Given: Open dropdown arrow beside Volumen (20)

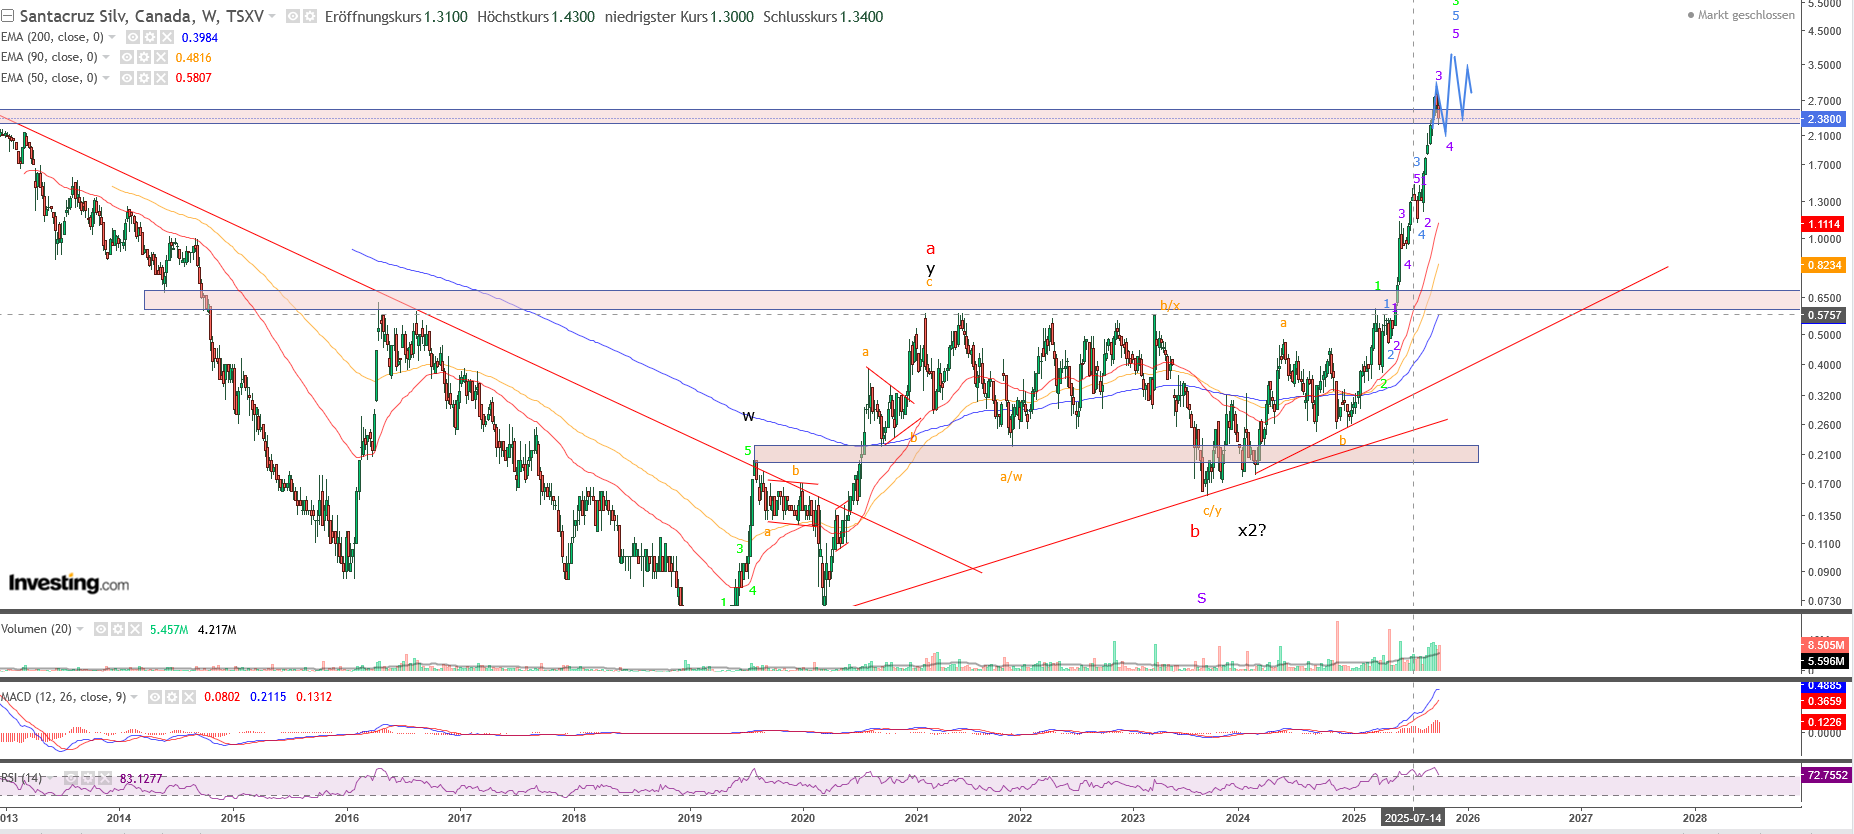Looking at the screenshot, I should click(80, 629).
